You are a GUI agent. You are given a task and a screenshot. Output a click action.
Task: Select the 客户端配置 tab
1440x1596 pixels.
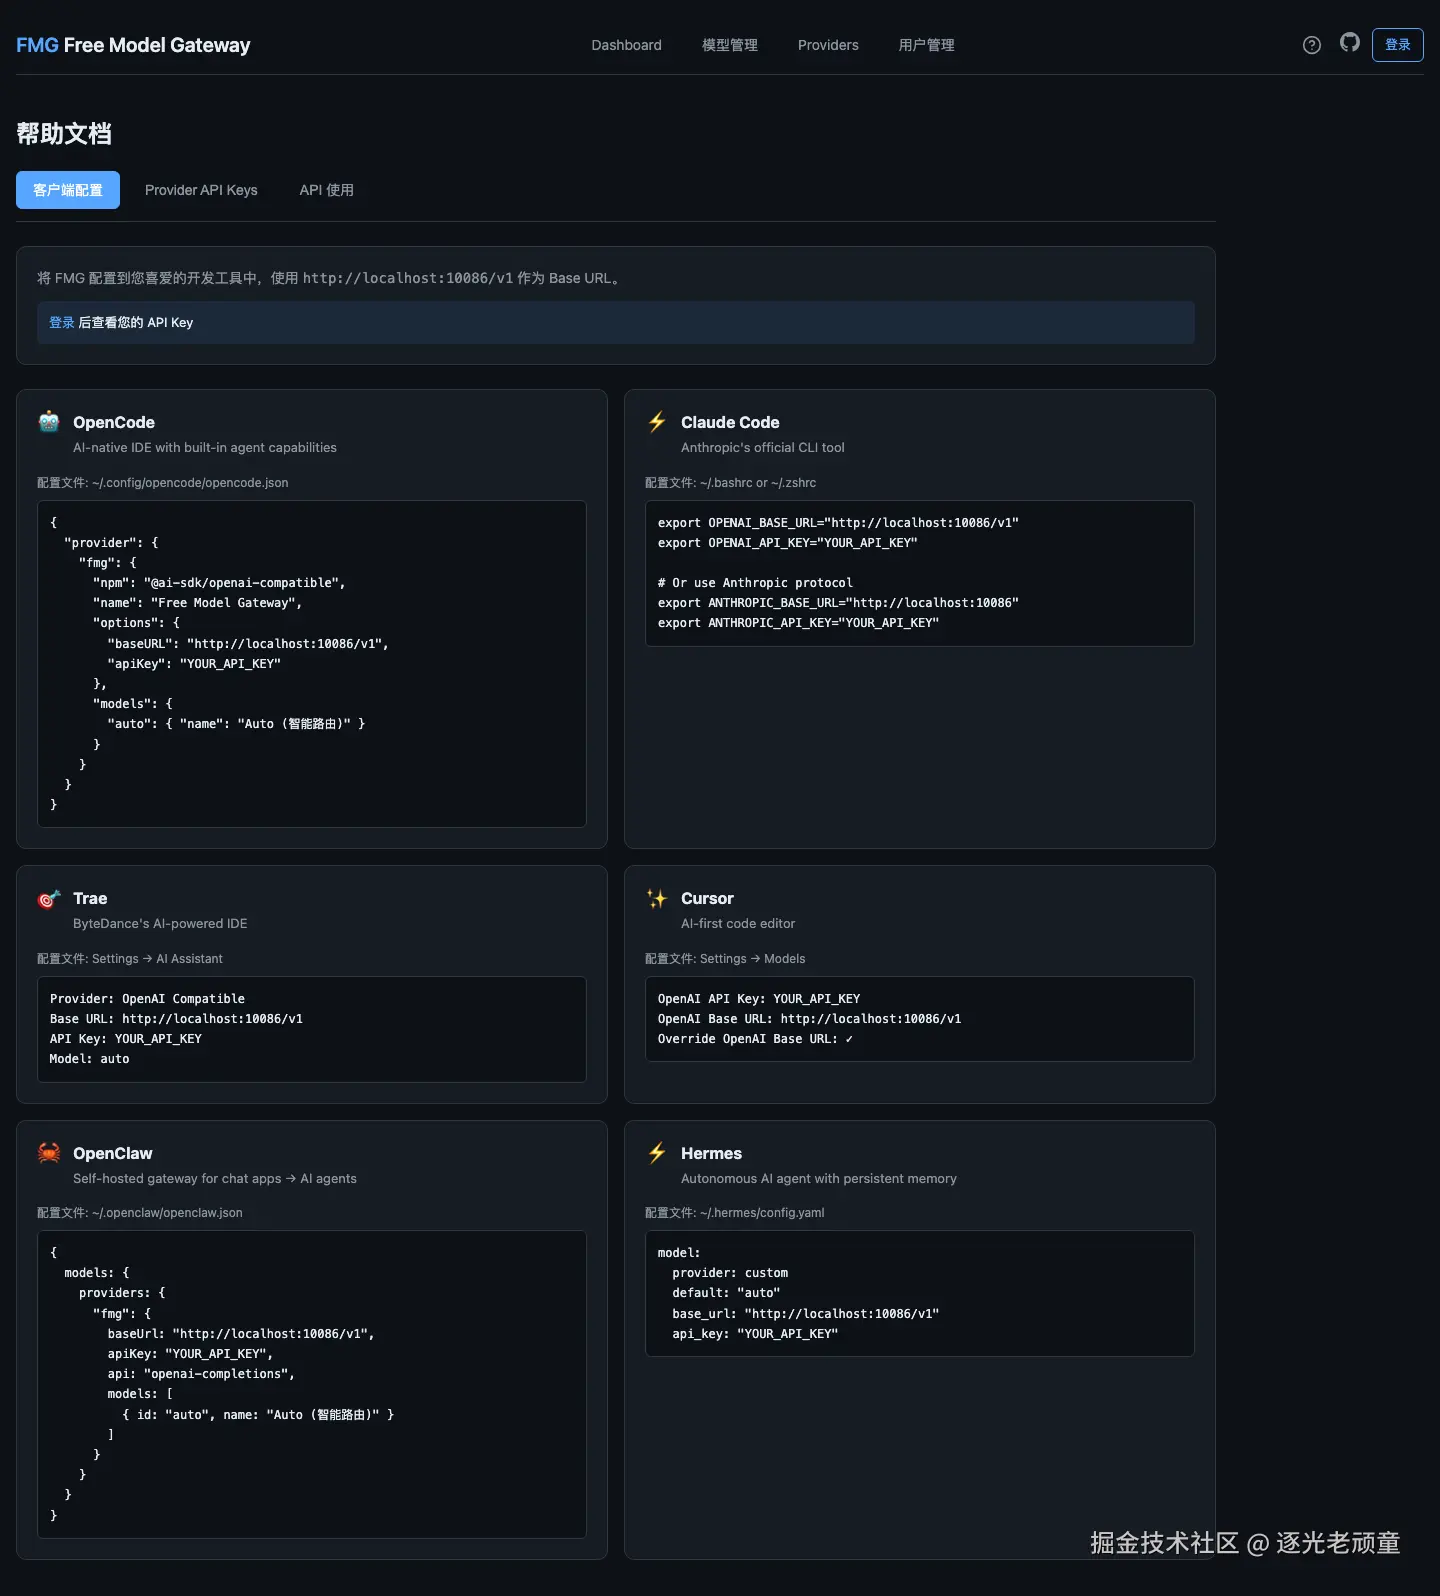click(x=68, y=190)
